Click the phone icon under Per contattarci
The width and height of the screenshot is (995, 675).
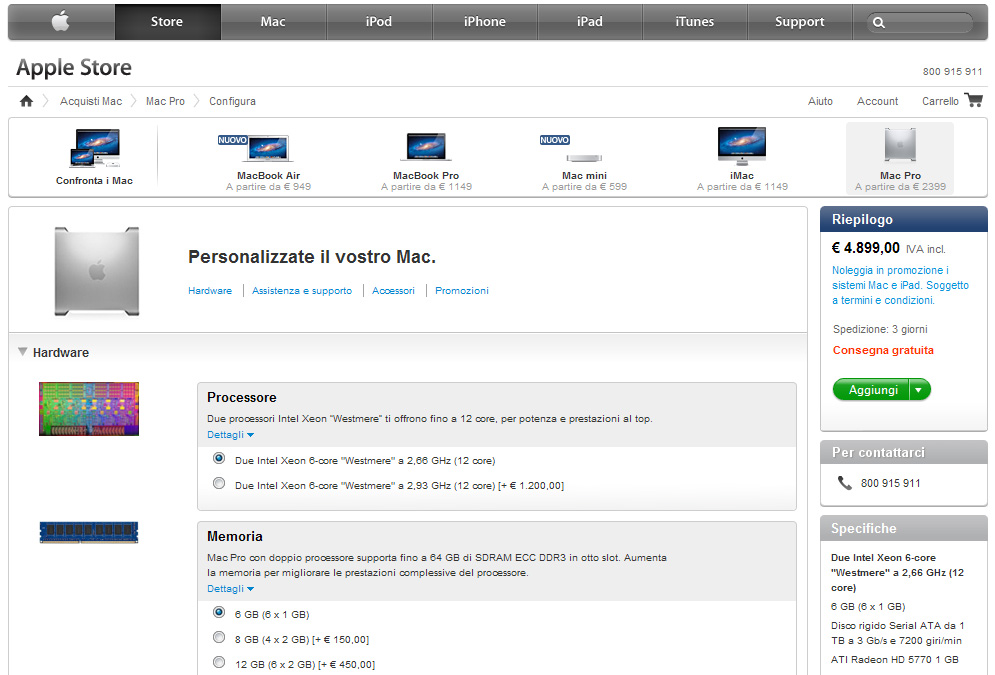click(845, 483)
